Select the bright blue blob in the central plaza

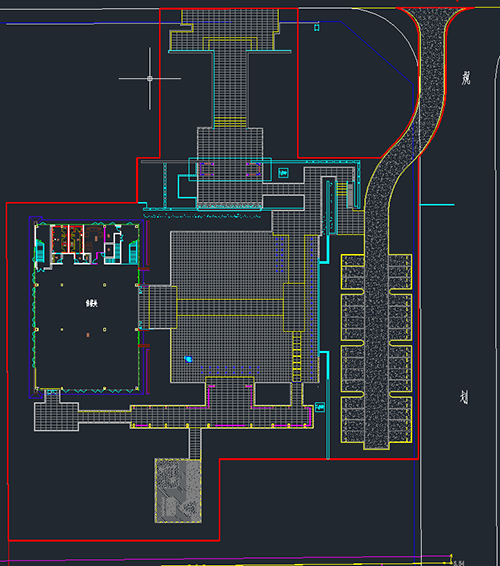(188, 359)
